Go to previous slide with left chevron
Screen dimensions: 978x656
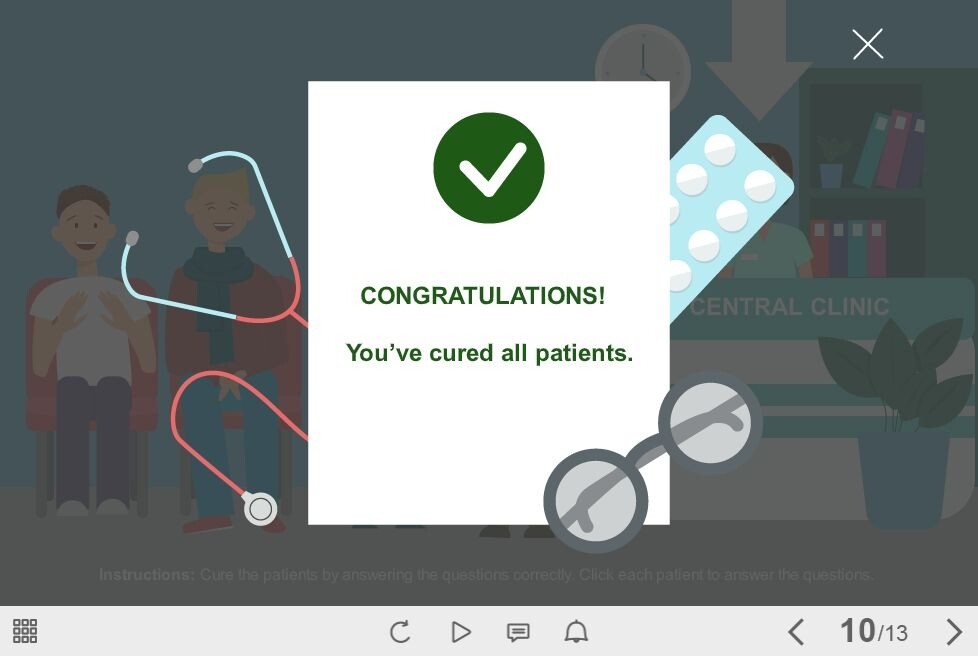[796, 632]
